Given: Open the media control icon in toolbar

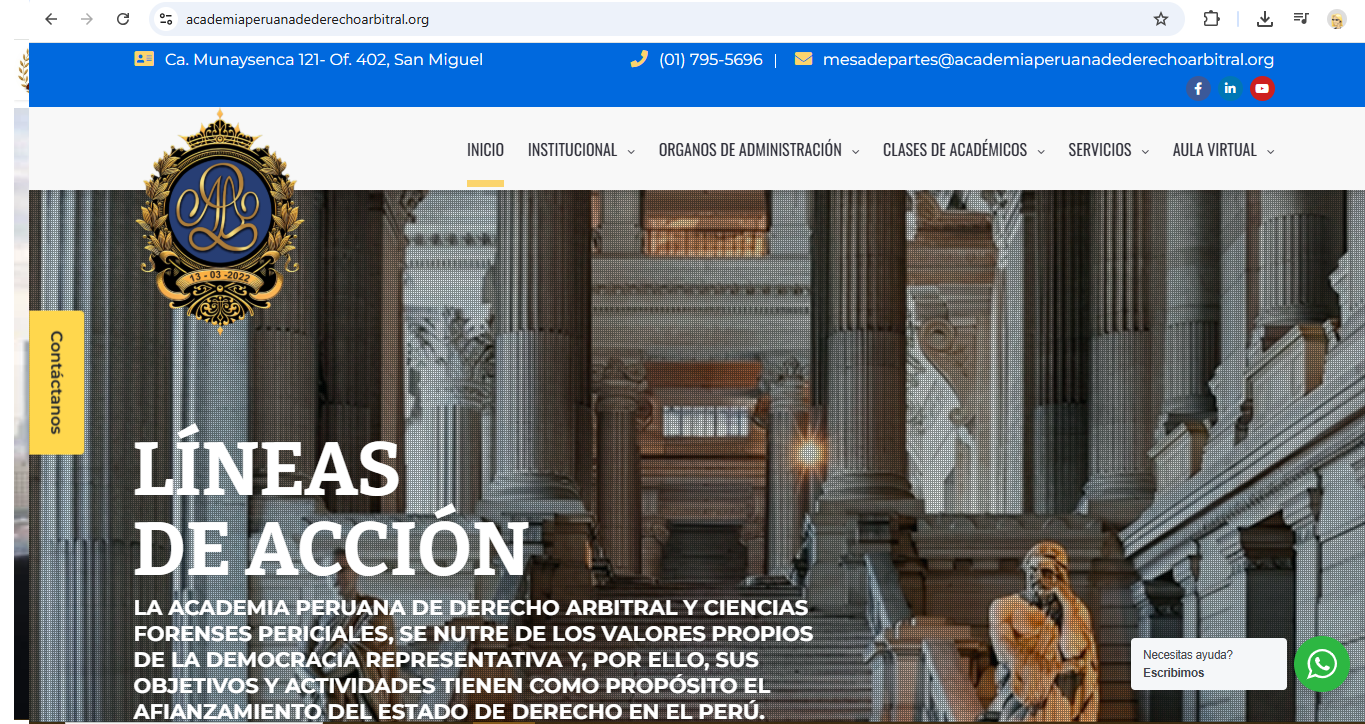Looking at the screenshot, I should [x=1301, y=19].
